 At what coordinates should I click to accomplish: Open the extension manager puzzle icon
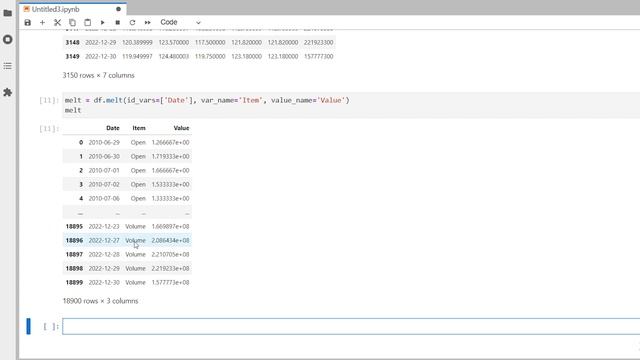coord(7,92)
